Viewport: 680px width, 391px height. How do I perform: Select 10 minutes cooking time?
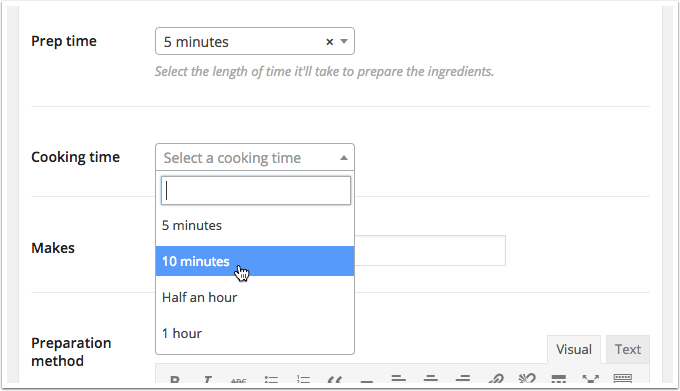(255, 261)
